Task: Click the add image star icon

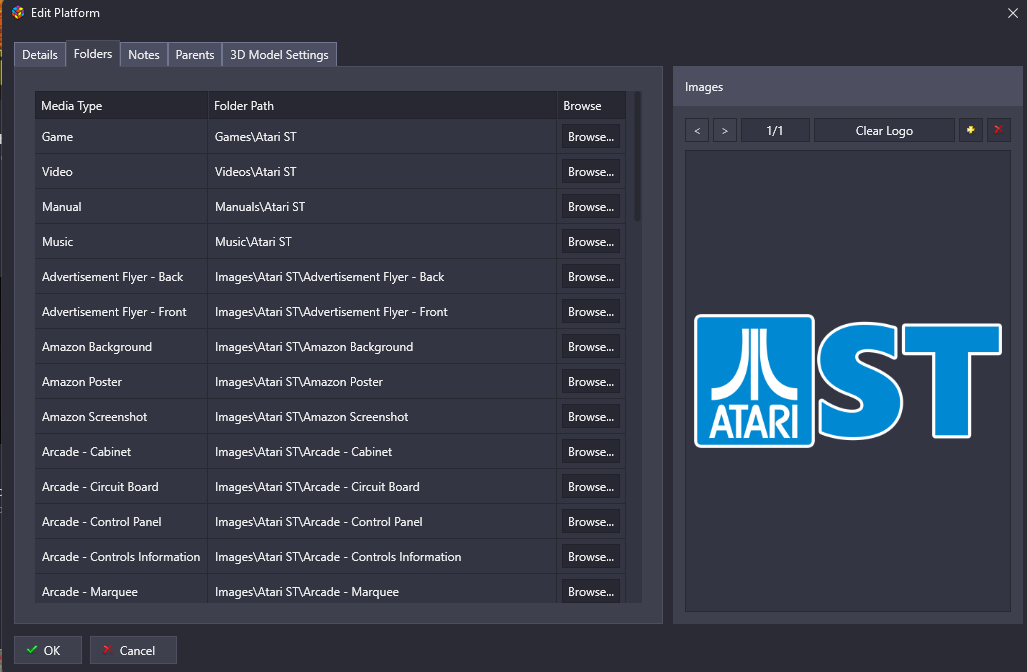Action: [970, 130]
